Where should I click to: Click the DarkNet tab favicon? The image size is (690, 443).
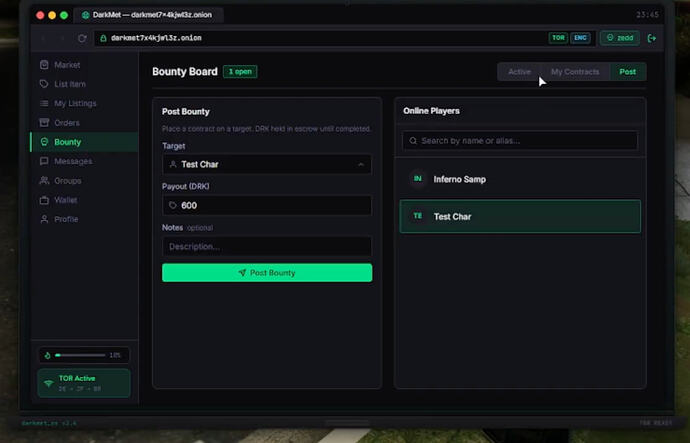point(85,15)
